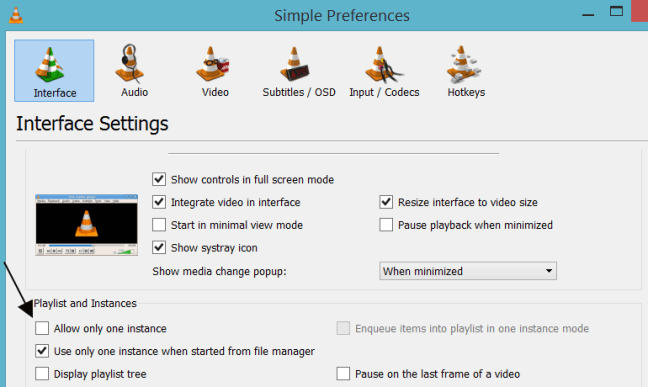This screenshot has width=648, height=387.
Task: Uncheck Use only one instance from file manager
Action: pos(42,351)
